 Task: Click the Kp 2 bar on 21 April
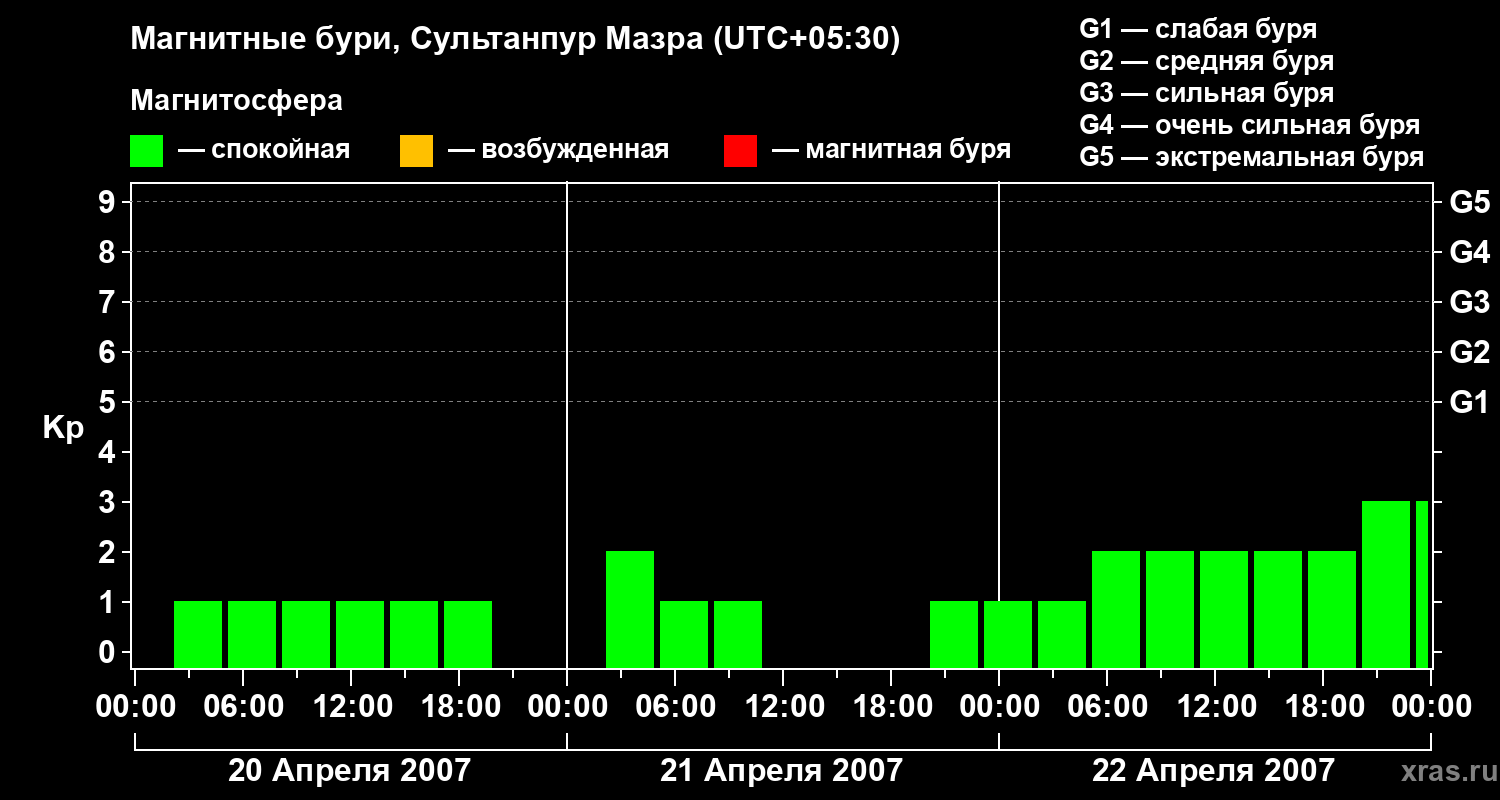click(630, 609)
